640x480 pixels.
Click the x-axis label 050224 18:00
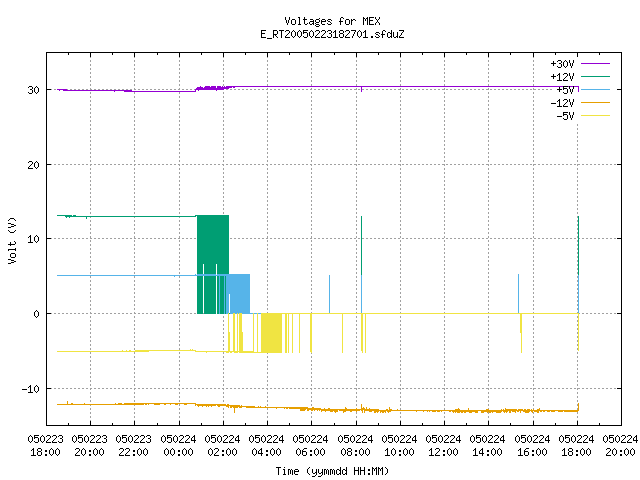tap(577, 446)
